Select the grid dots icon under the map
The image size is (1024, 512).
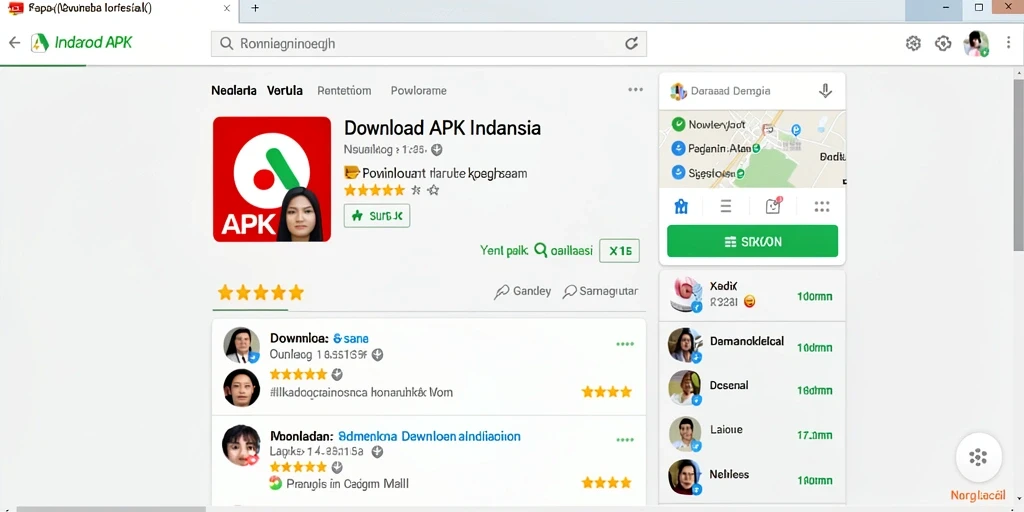pyautogui.click(x=822, y=207)
